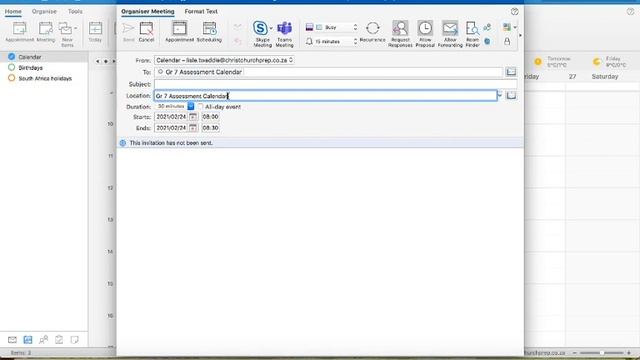Click the Subject input field
The image size is (640, 360).
336,84
